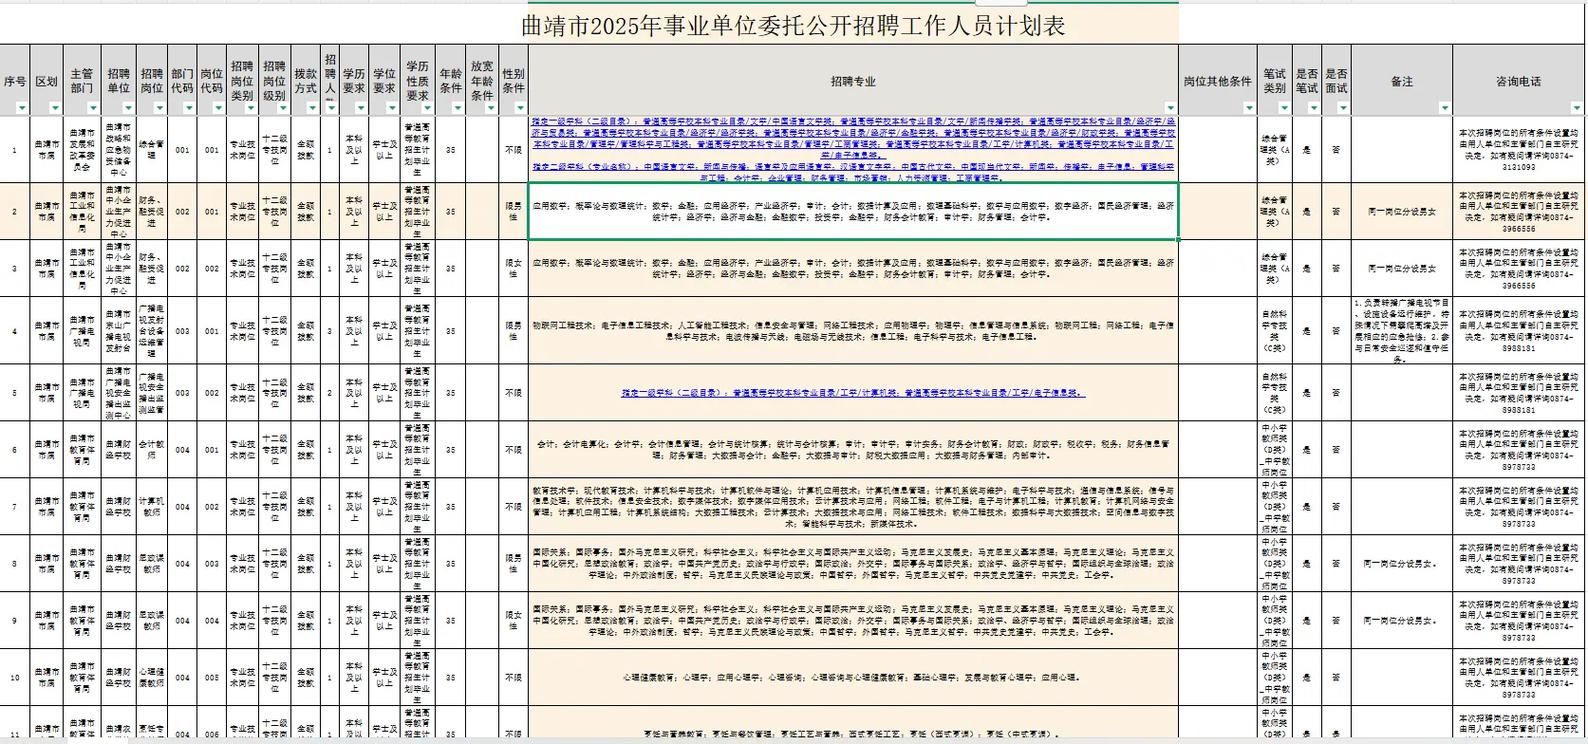Select the 咨询电话 header cell
Viewport: 1588px width, 744px height.
1519,81
